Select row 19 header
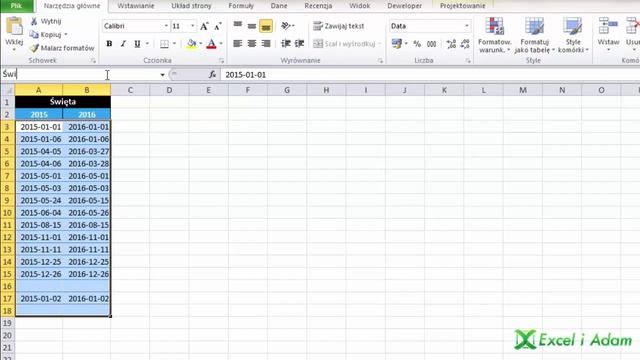The image size is (640, 360). point(7,323)
